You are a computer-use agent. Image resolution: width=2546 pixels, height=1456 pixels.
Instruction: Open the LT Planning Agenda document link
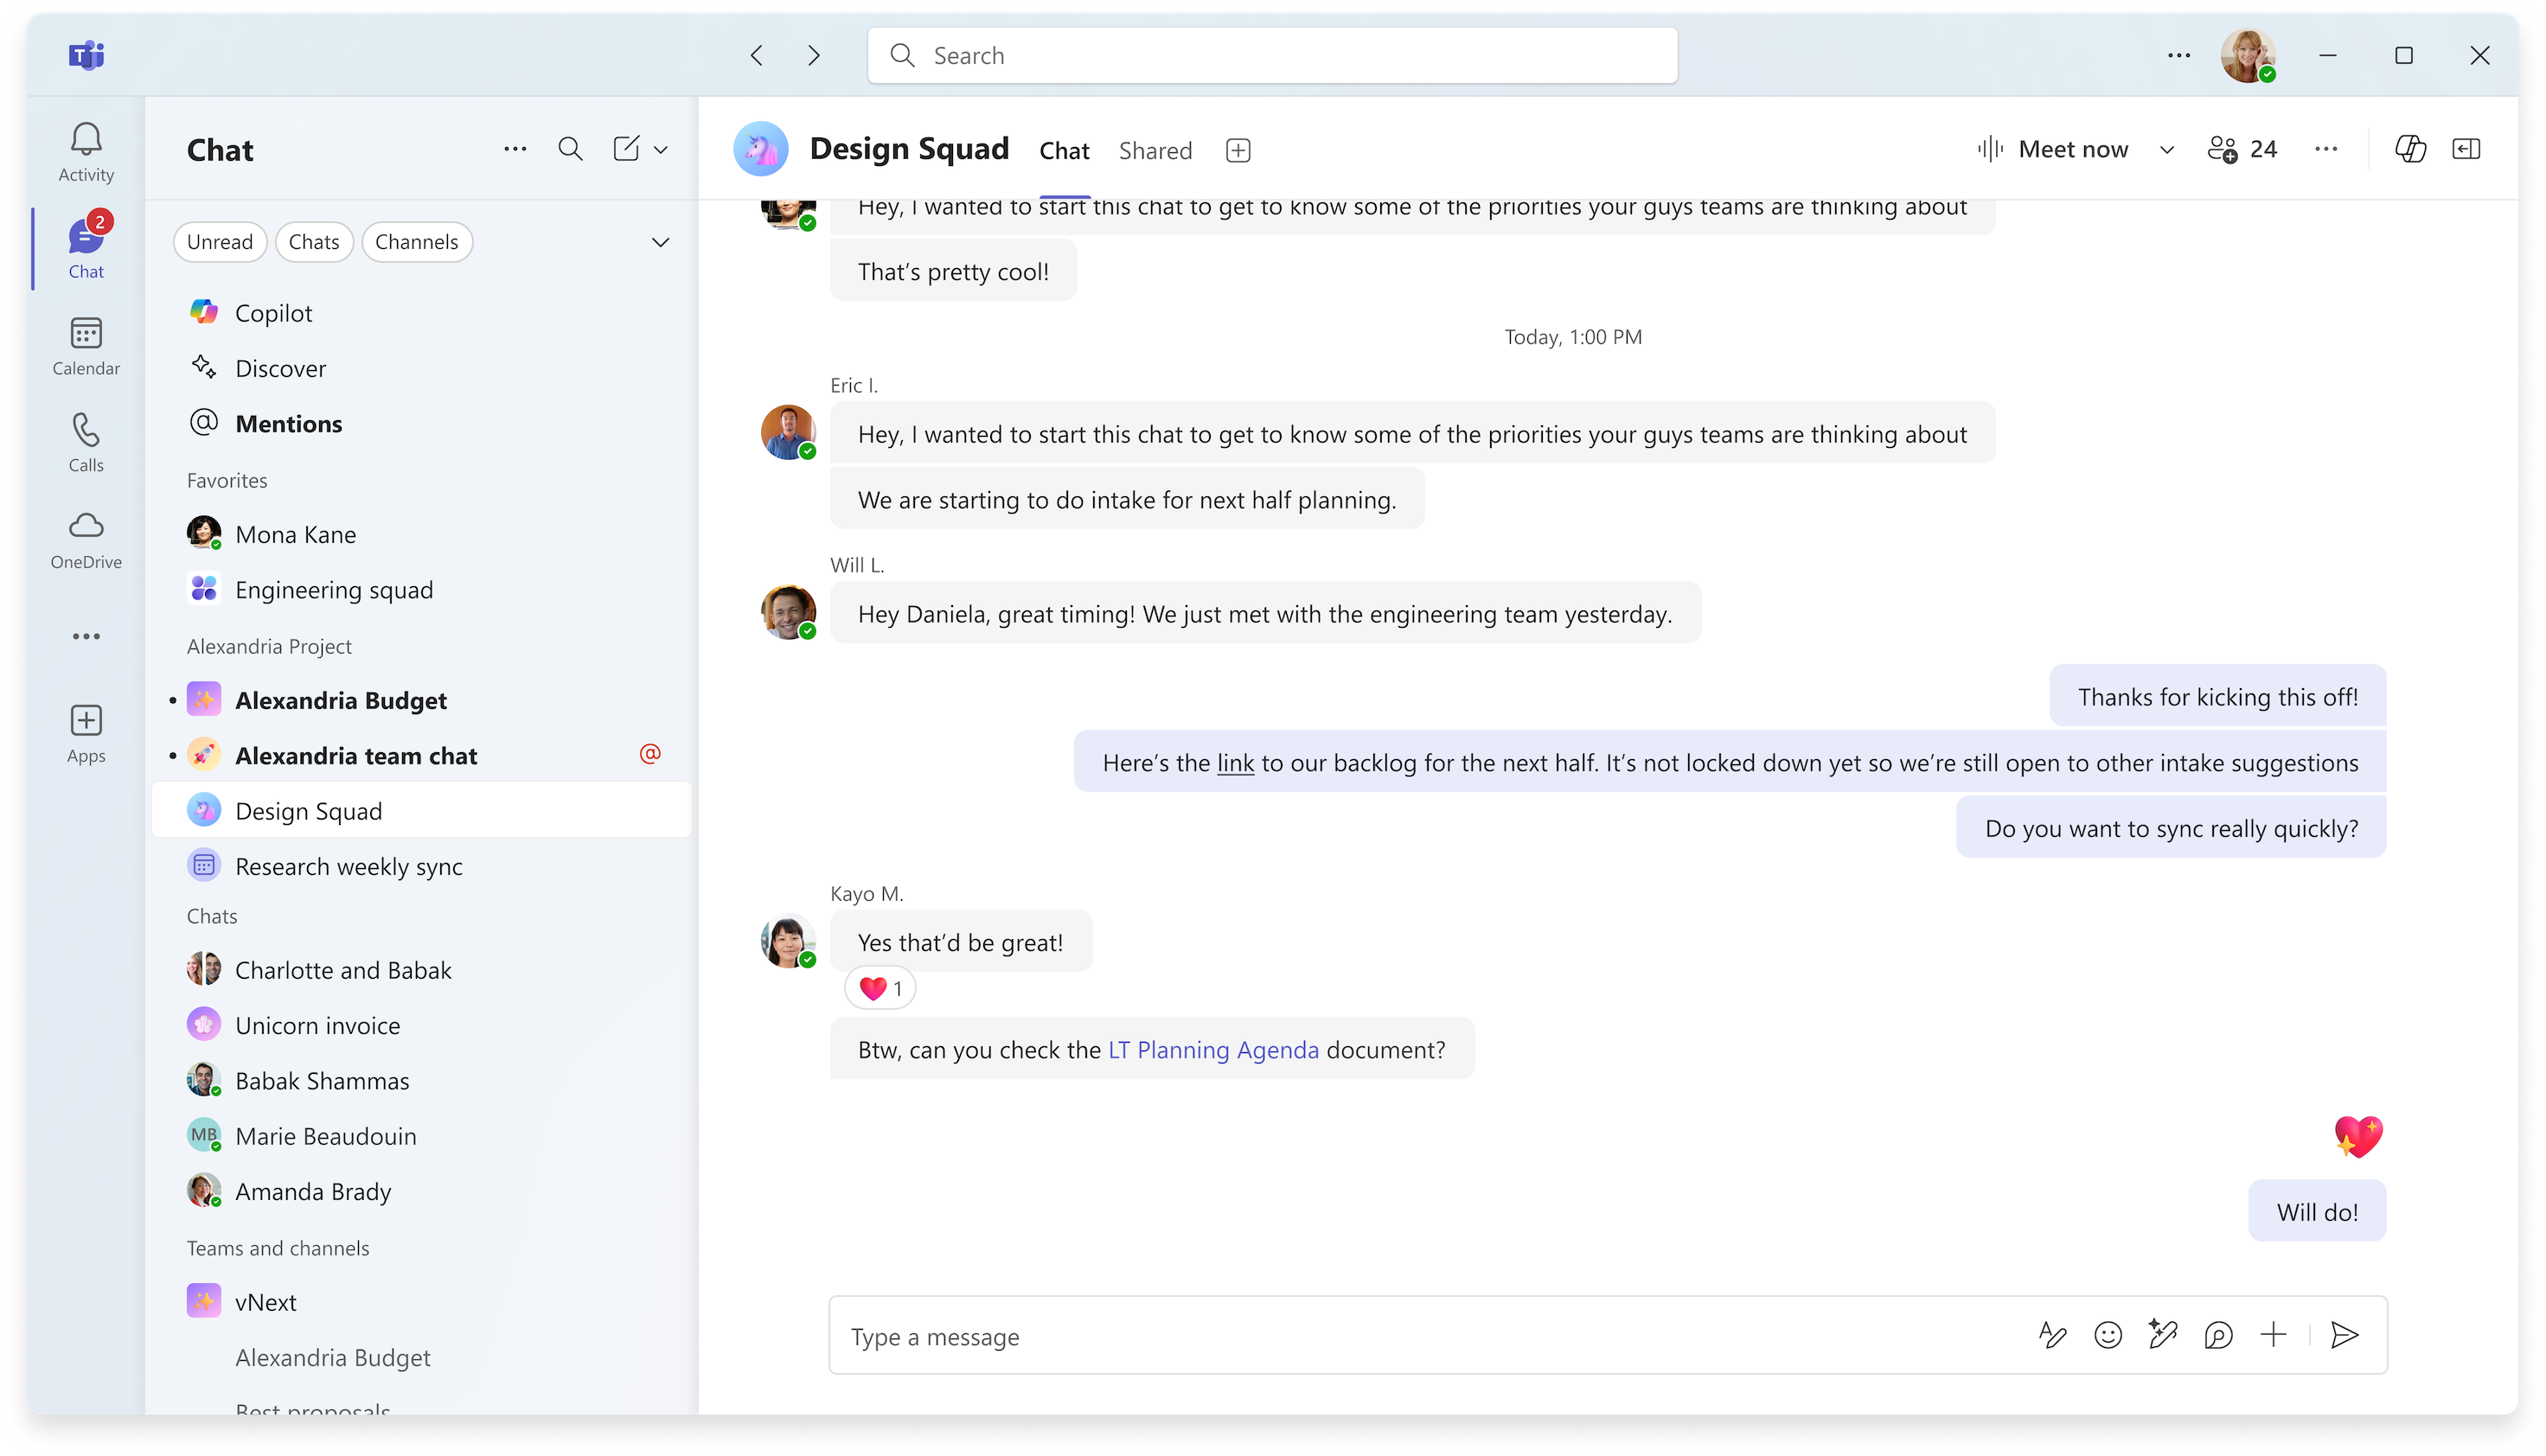pyautogui.click(x=1213, y=1049)
